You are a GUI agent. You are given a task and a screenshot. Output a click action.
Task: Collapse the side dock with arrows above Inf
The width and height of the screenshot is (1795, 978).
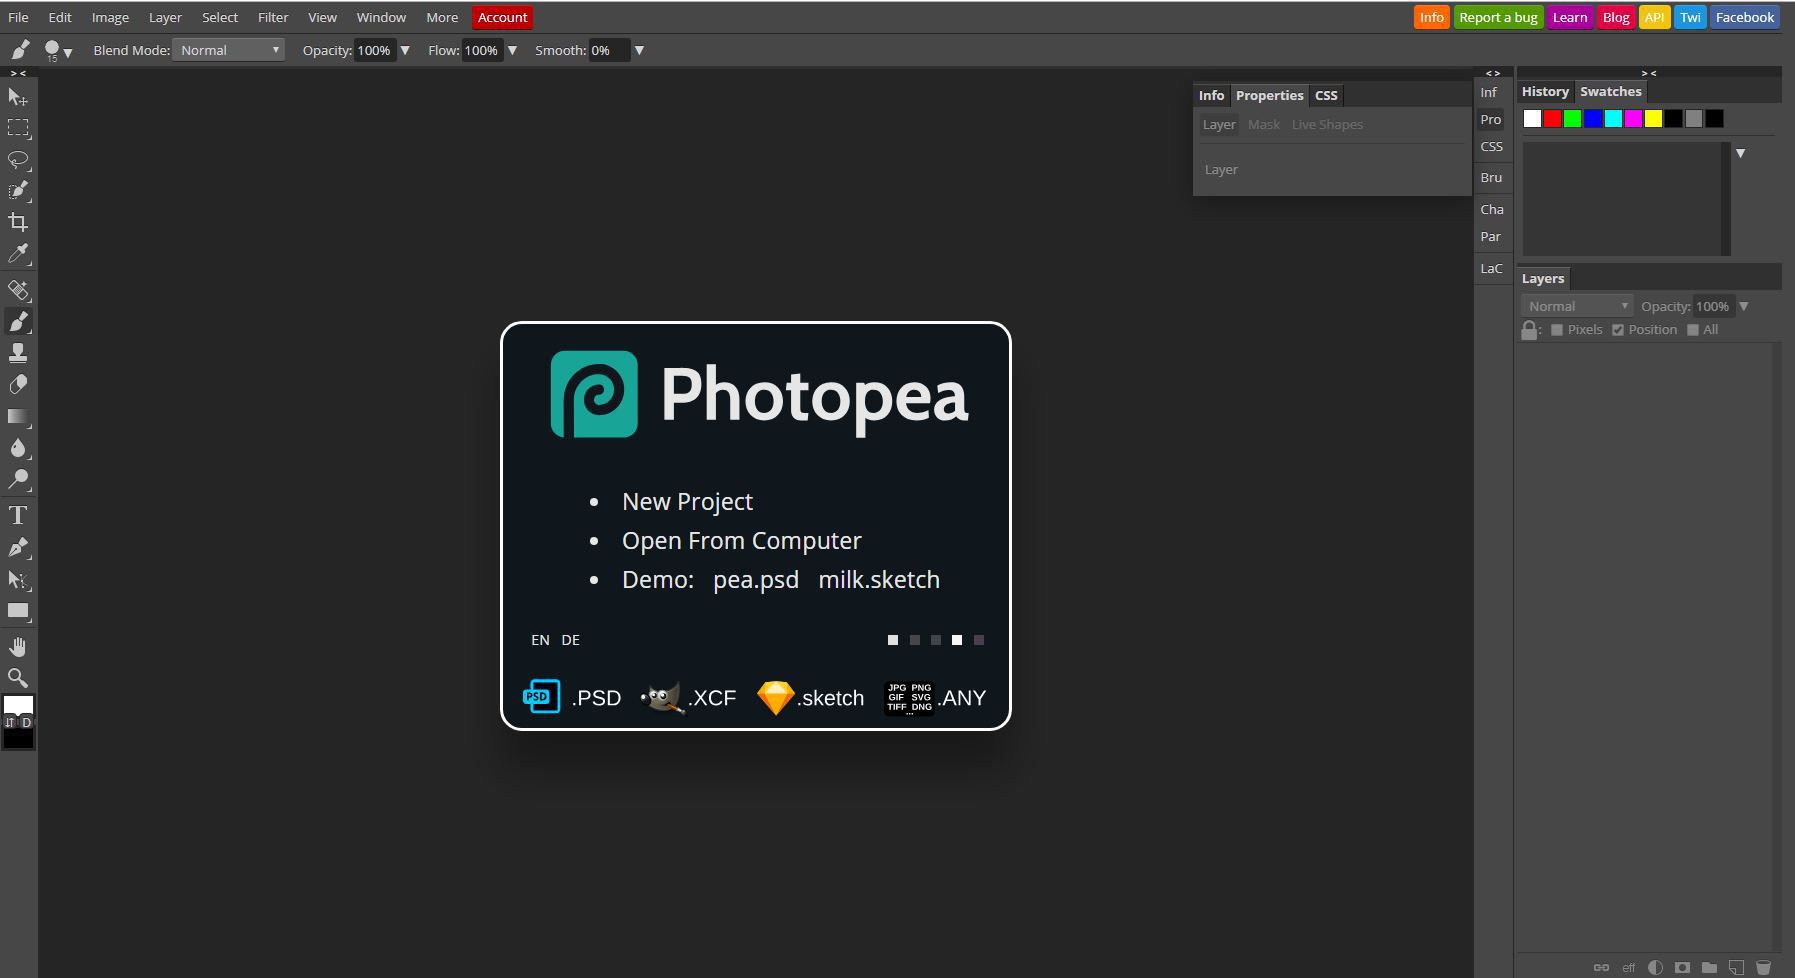point(1493,73)
